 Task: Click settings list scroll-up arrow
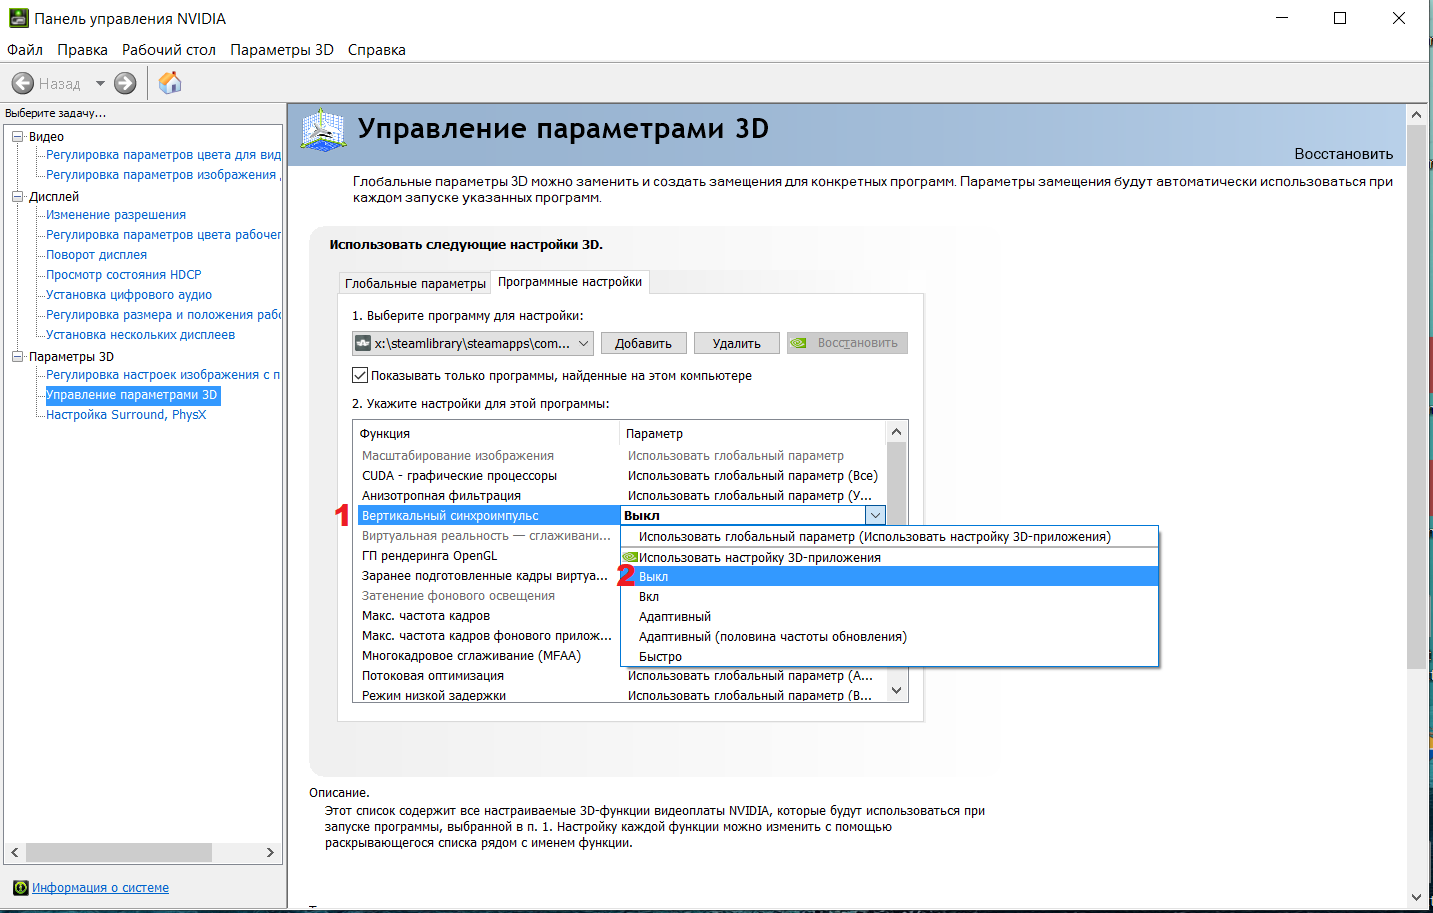896,432
